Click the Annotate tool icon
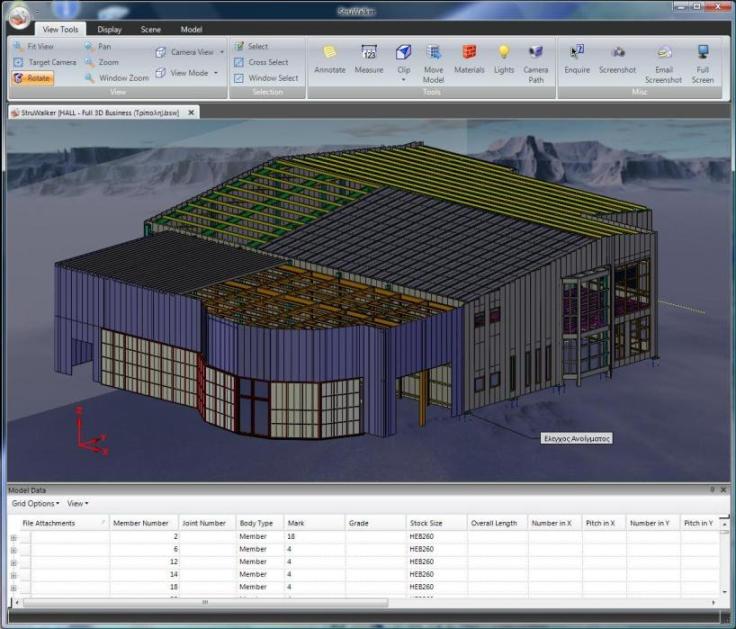Viewport: 736px width, 629px height. pos(329,53)
